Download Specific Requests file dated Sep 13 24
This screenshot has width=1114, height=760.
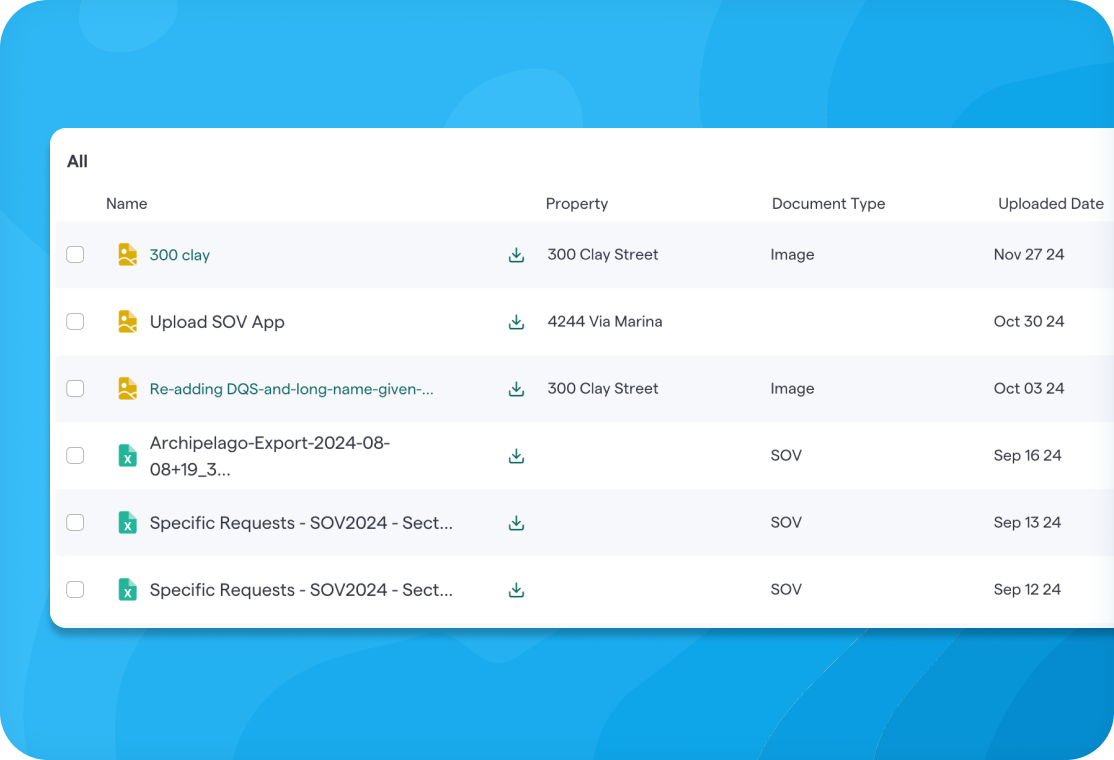coord(517,523)
